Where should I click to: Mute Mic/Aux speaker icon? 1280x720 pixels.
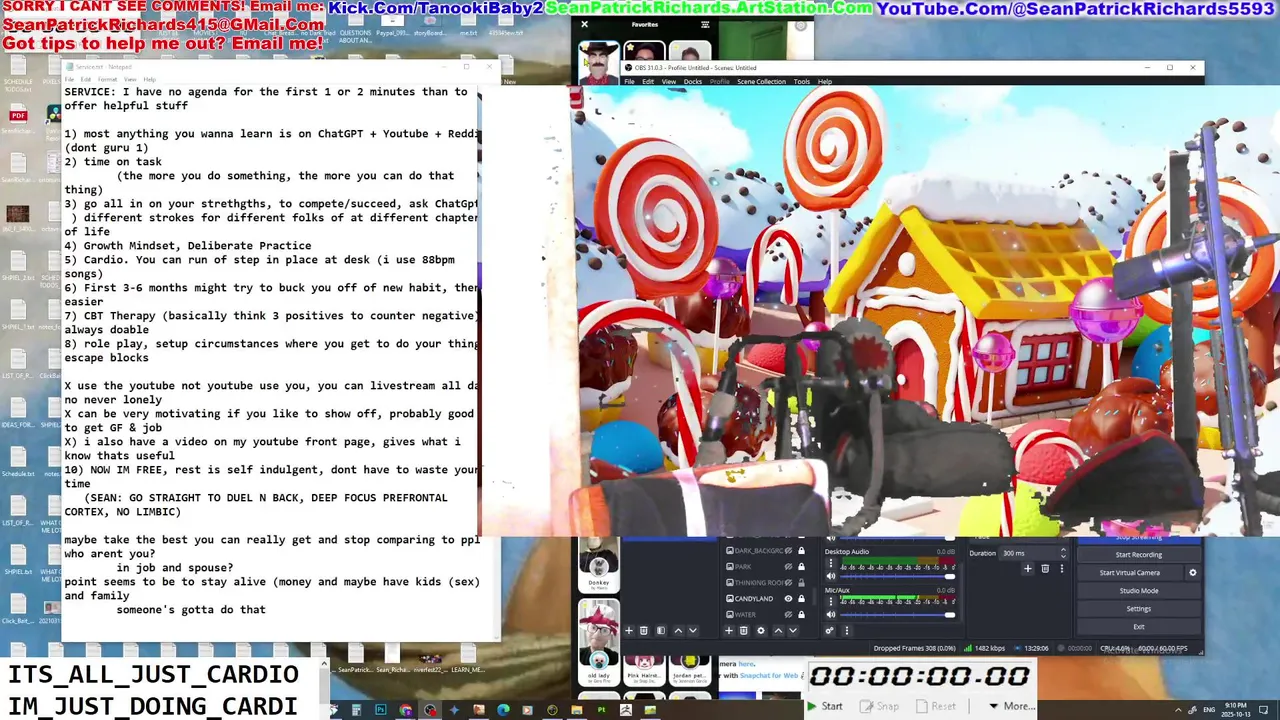[x=831, y=614]
